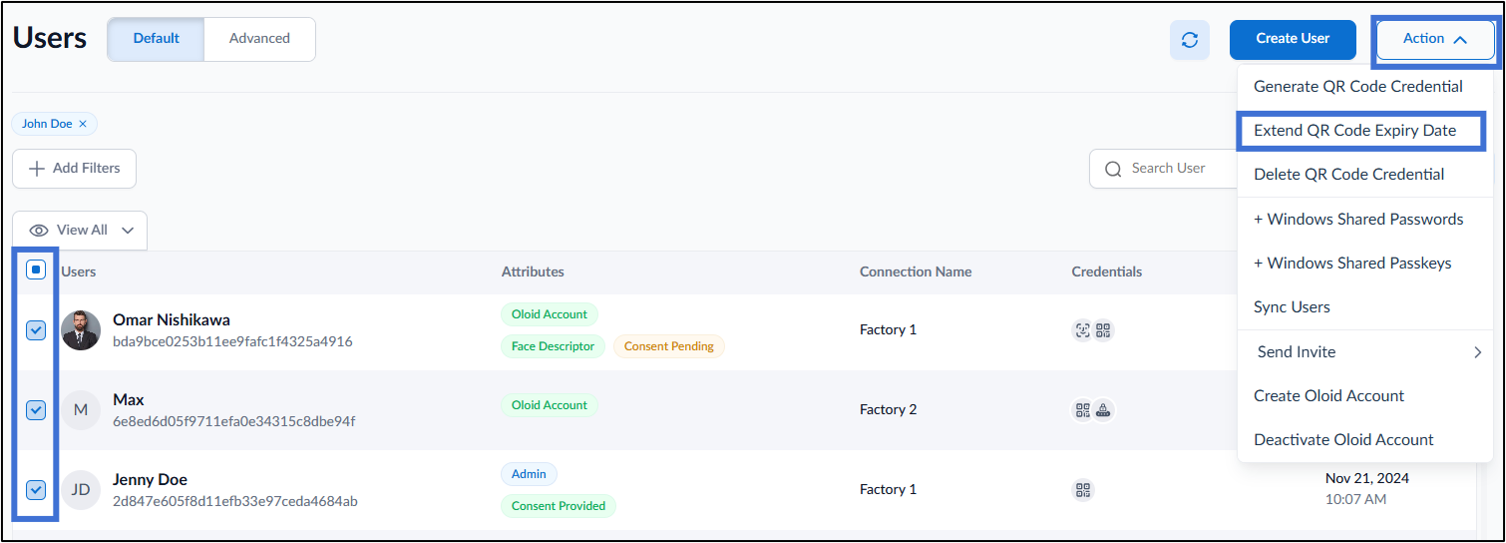
Task: Click the ID 2d847e605f8d11efb33e97ceda4684ab
Action: (x=235, y=502)
